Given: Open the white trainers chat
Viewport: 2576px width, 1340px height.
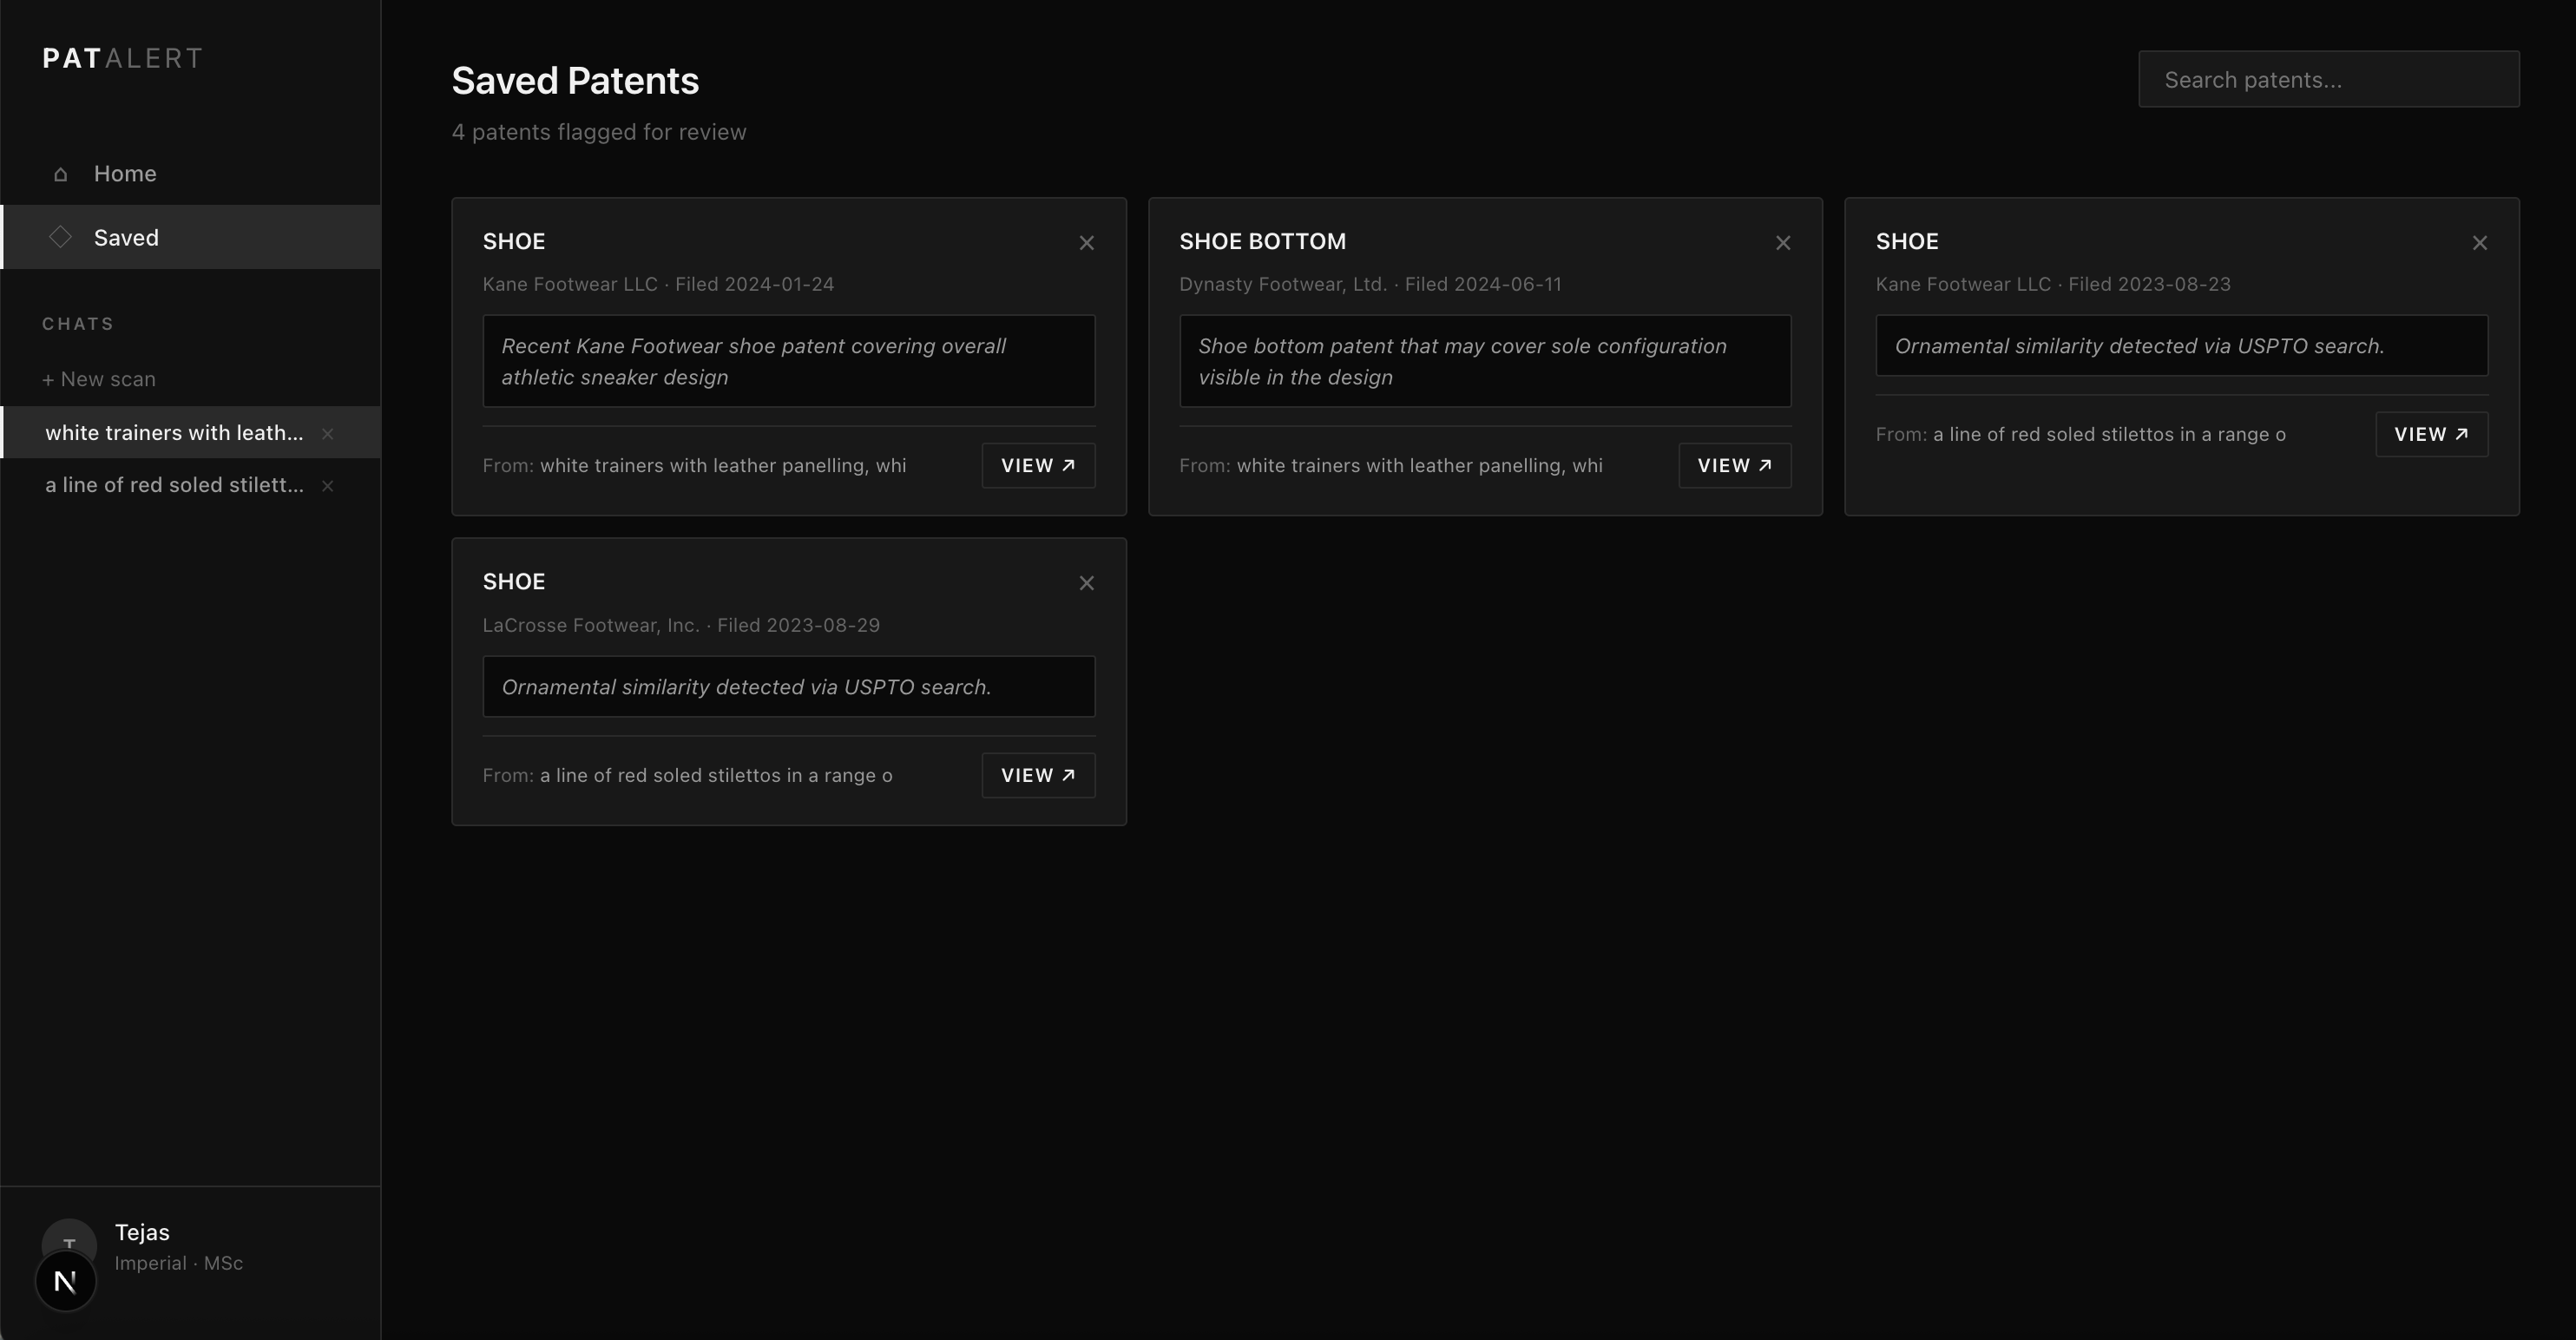Looking at the screenshot, I should [174, 433].
